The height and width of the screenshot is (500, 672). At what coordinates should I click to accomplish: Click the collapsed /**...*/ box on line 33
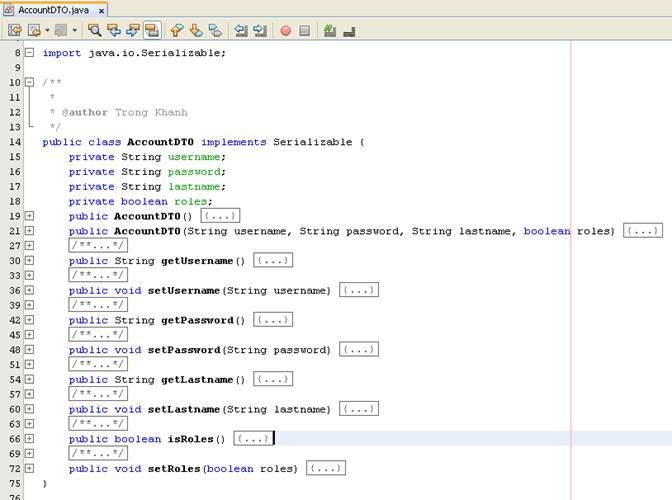[x=98, y=275]
